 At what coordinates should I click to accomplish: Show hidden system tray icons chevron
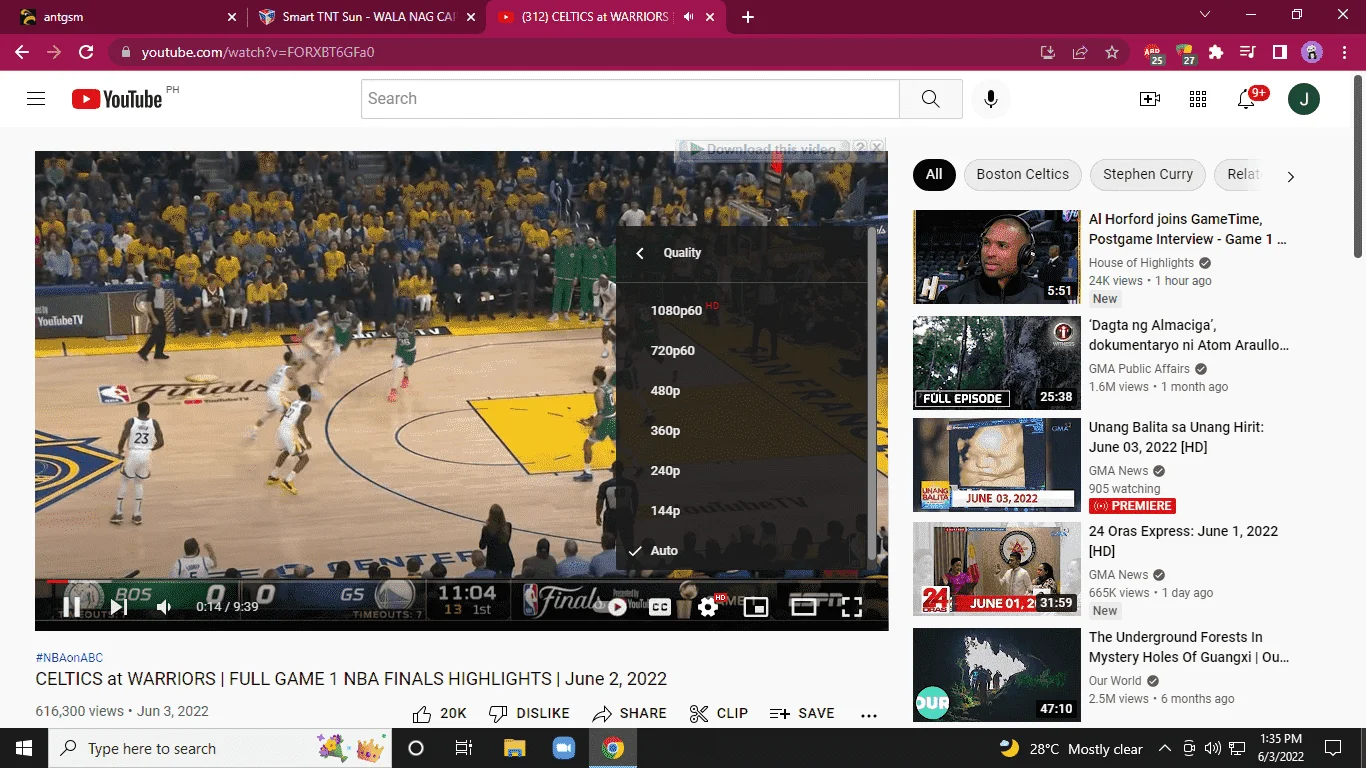point(1164,748)
